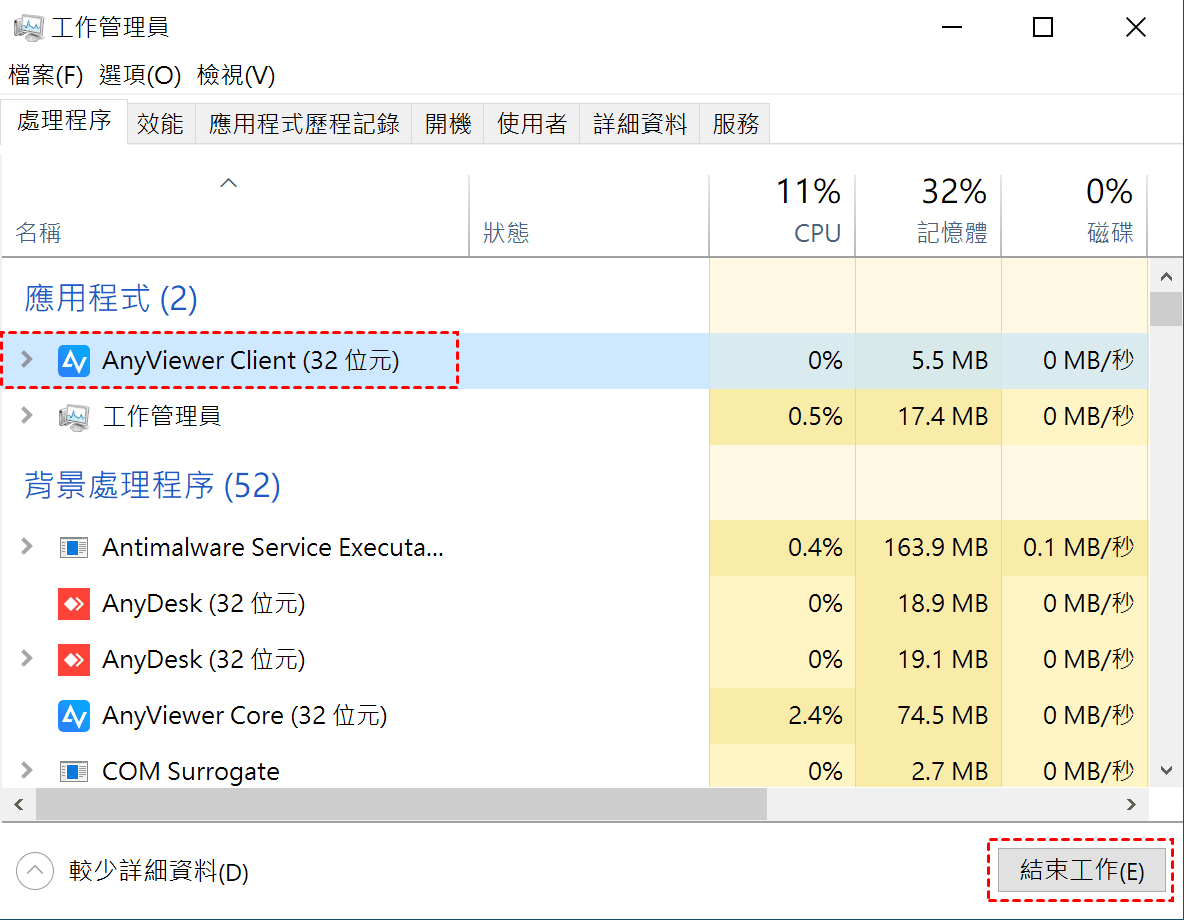Image resolution: width=1184 pixels, height=920 pixels.
Task: Expand the COM Surrogate process entry
Action: click(x=27, y=772)
